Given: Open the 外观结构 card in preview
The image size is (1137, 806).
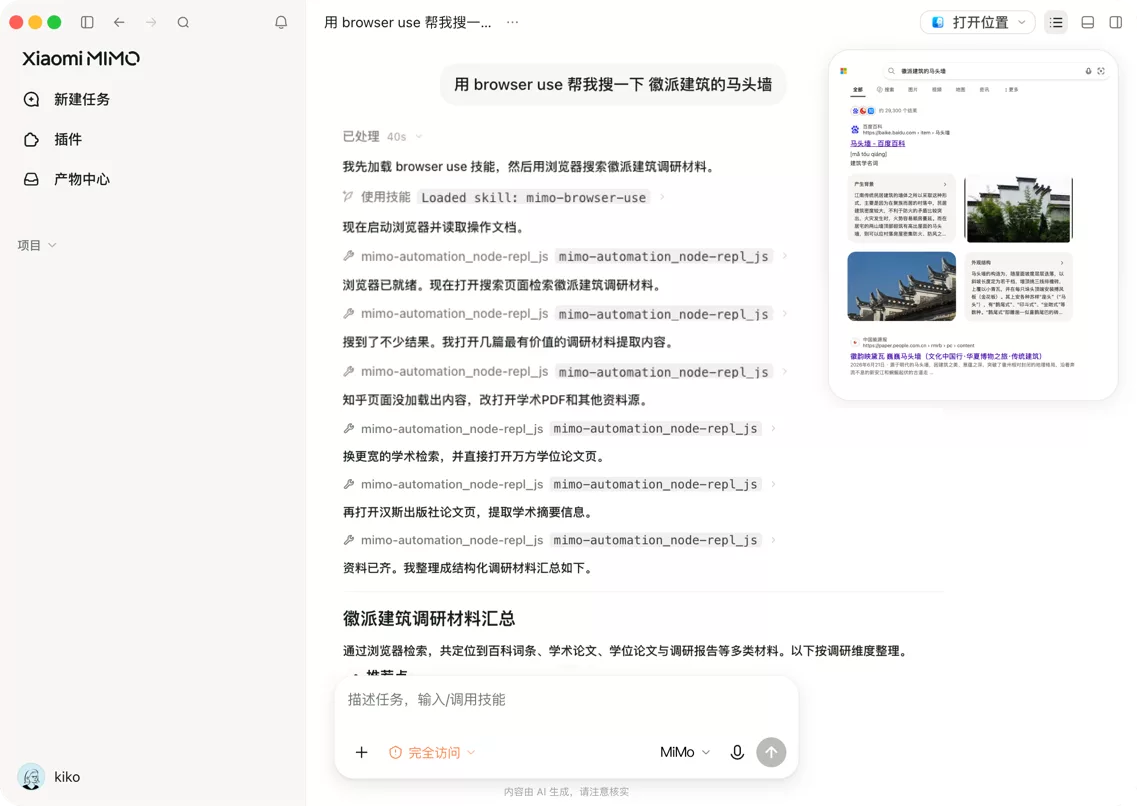Looking at the screenshot, I should tap(1018, 286).
